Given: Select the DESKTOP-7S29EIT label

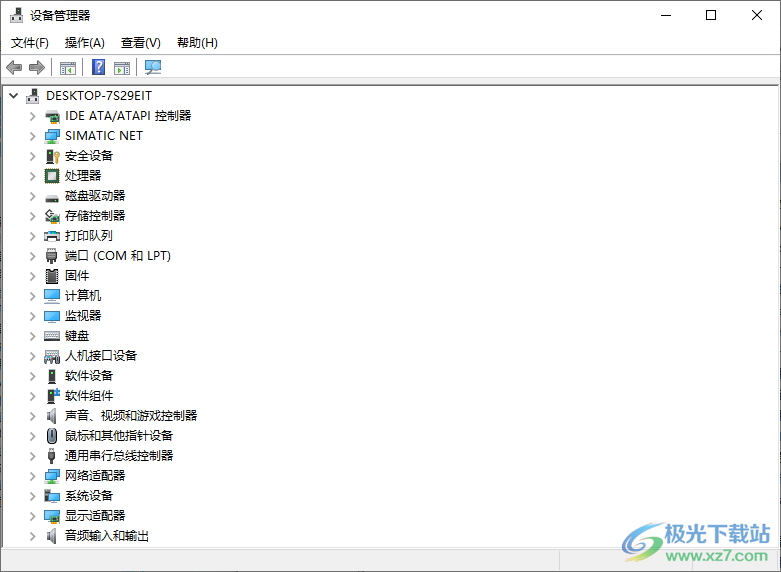Looking at the screenshot, I should pyautogui.click(x=99, y=96).
